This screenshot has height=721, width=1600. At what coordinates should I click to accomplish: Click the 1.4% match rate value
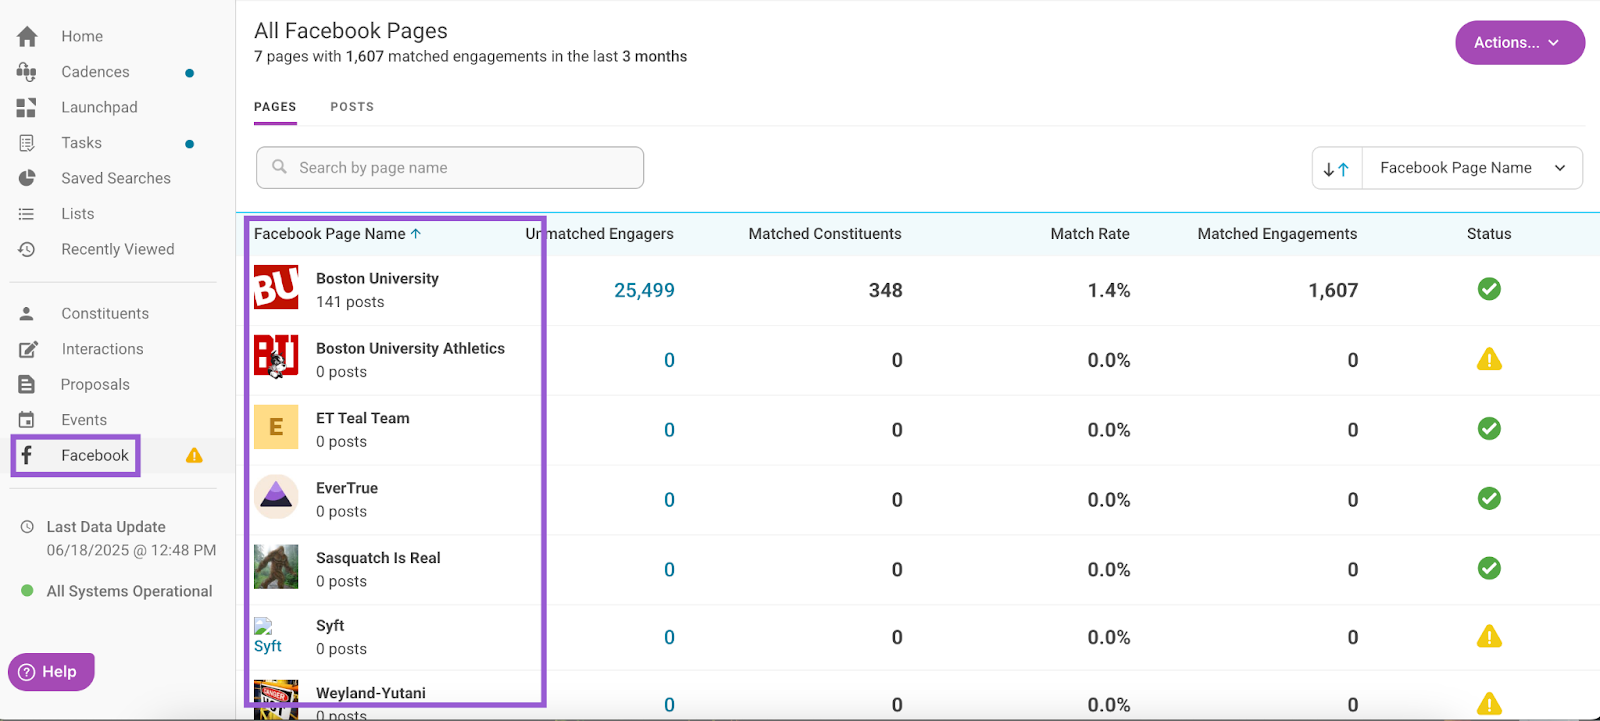pos(1109,290)
